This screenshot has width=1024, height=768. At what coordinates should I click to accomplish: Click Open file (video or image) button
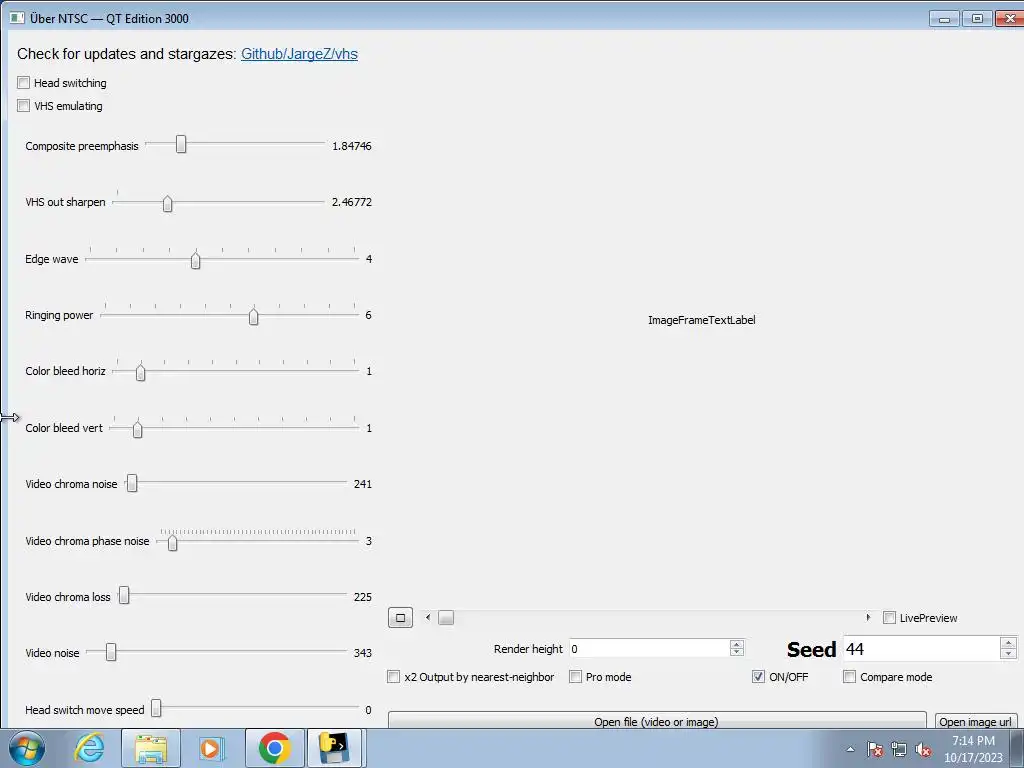657,720
